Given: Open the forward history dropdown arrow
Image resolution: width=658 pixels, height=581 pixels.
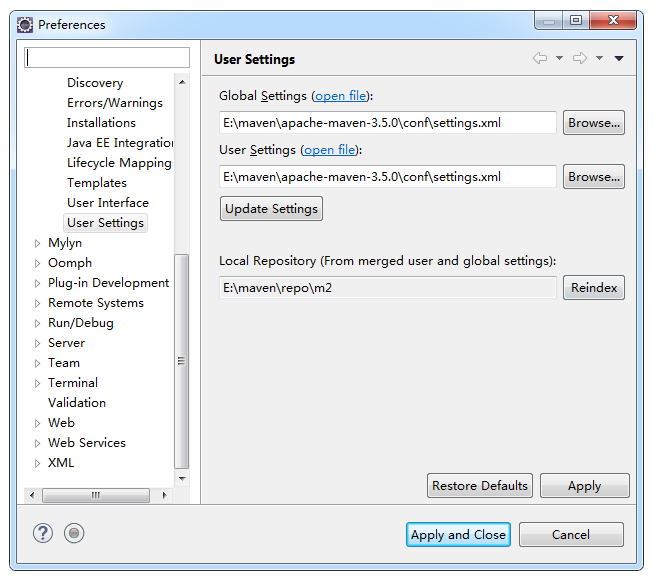Looking at the screenshot, I should click(x=600, y=58).
